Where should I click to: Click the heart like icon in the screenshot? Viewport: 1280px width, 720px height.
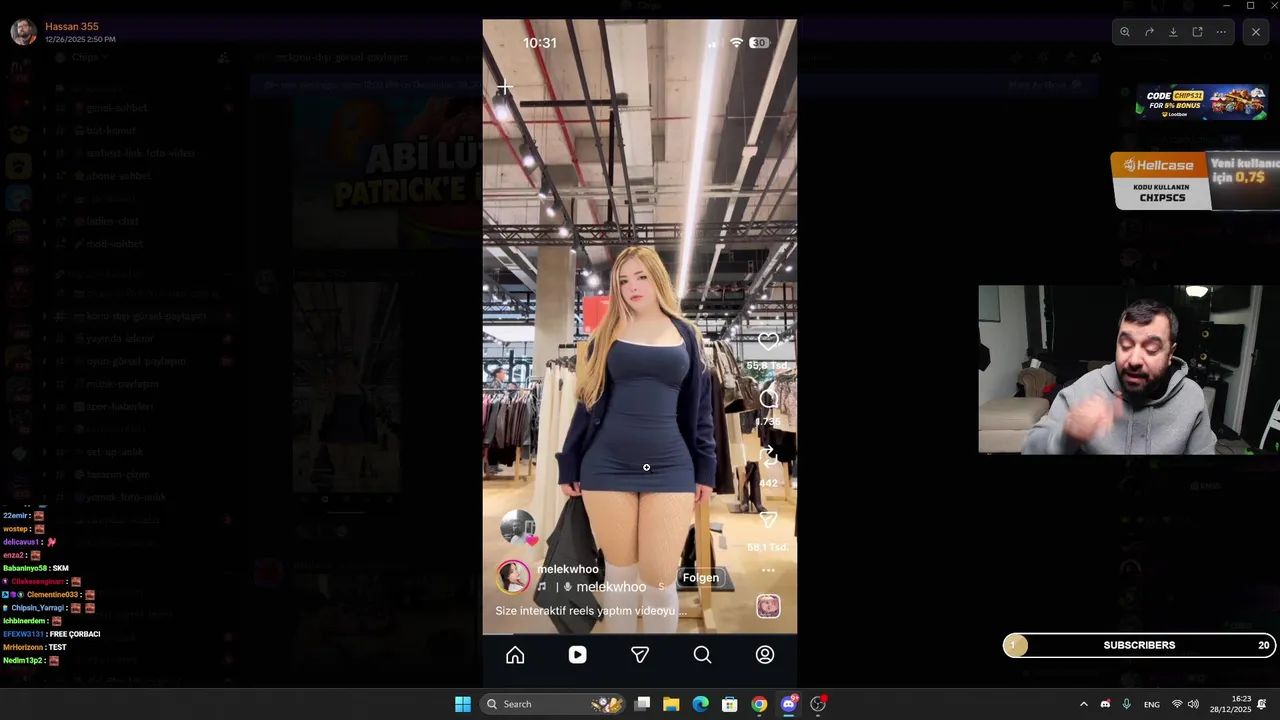(768, 341)
